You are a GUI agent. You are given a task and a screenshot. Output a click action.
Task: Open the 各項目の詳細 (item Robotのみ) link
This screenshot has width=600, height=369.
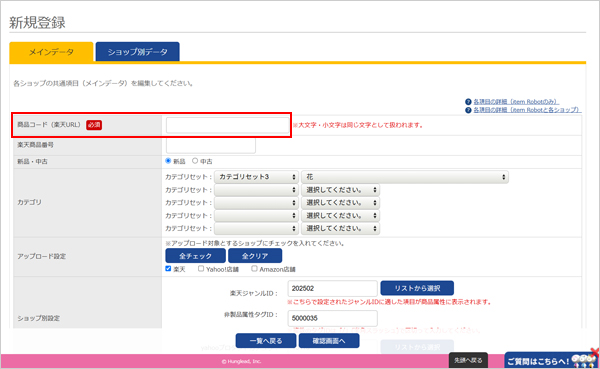point(516,102)
